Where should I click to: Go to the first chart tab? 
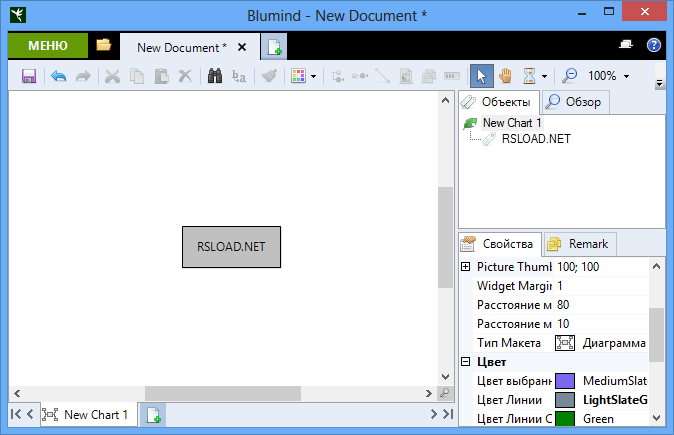pos(15,414)
